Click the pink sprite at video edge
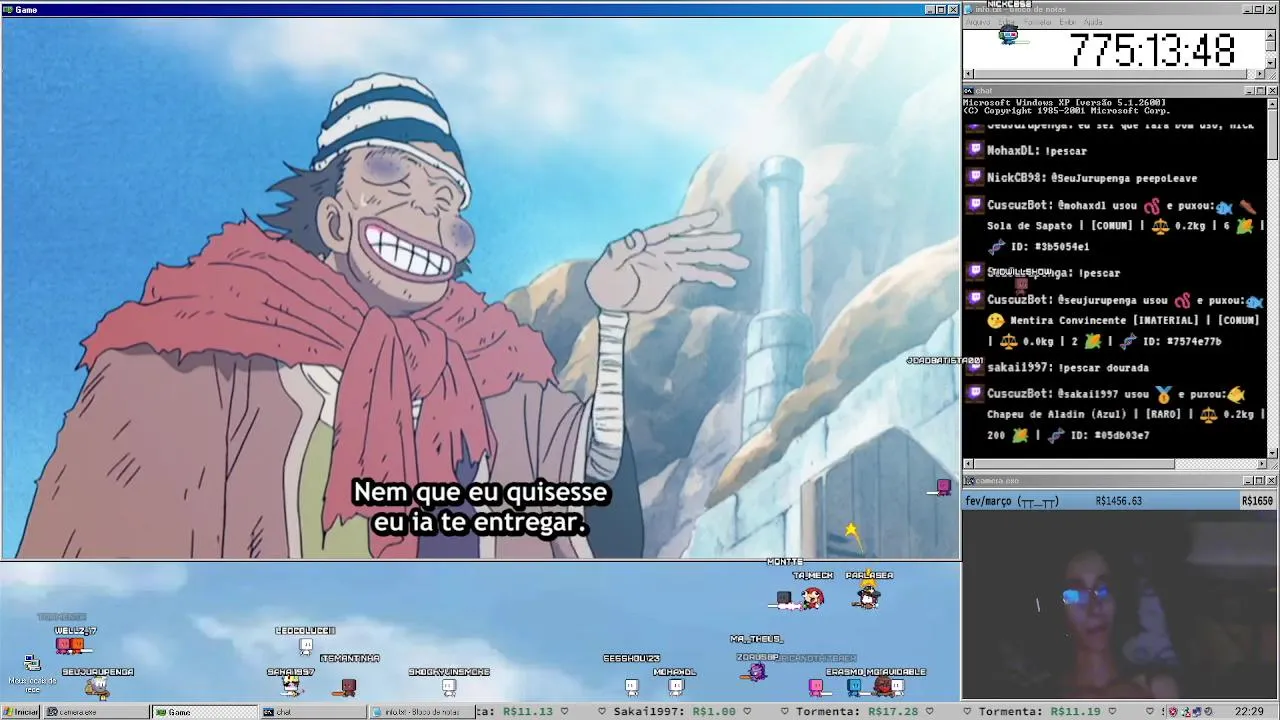The height and width of the screenshot is (720, 1280). [943, 487]
